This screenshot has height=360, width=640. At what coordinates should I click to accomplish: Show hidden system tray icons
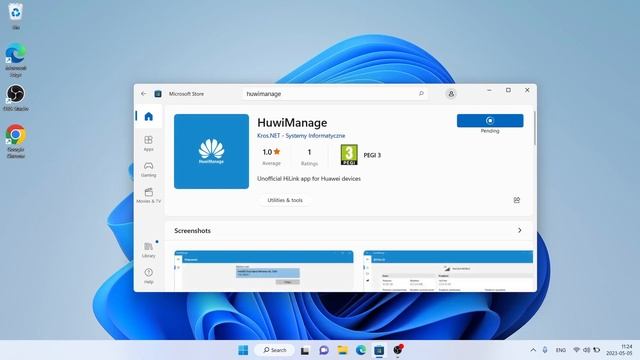(533, 350)
